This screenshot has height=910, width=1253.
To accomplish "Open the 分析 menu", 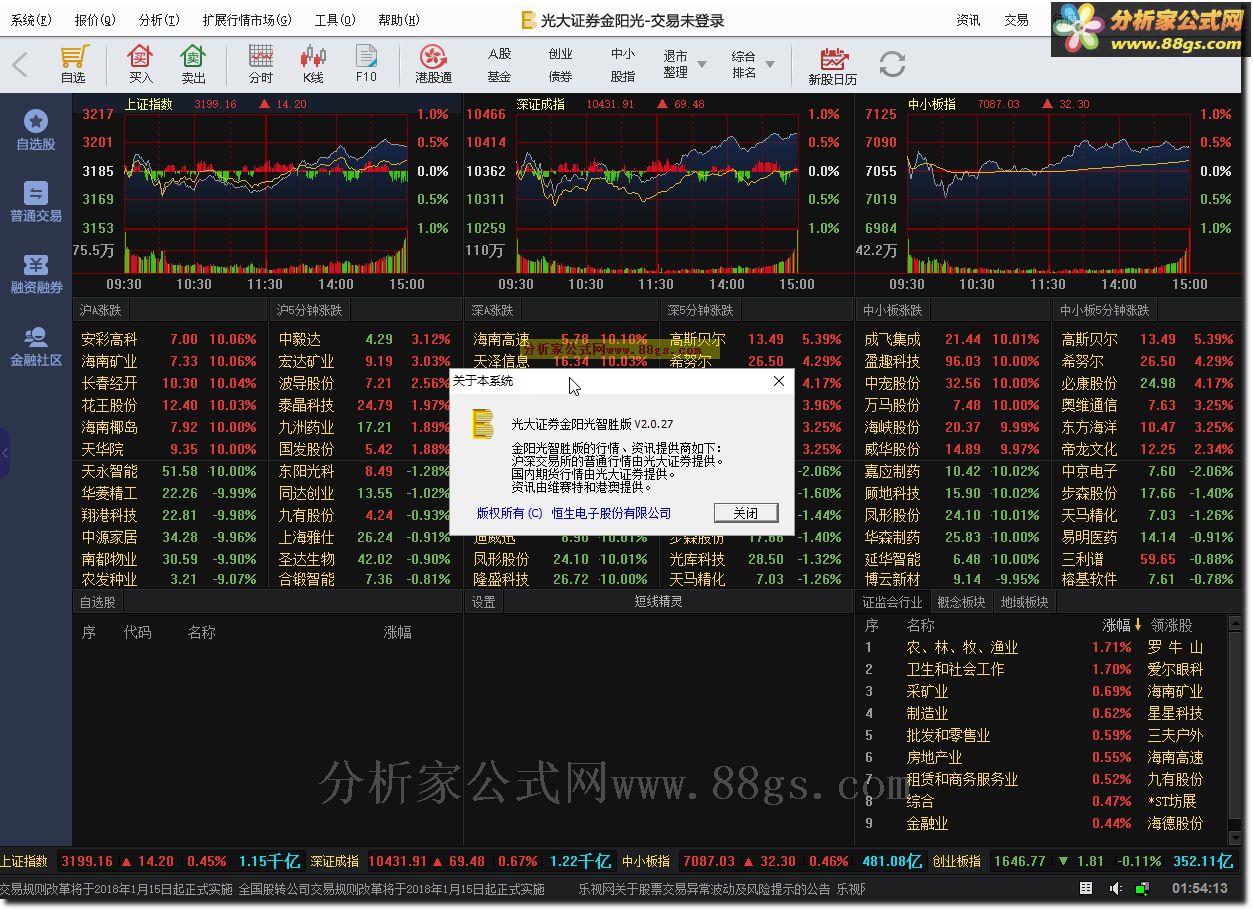I will pyautogui.click(x=159, y=20).
